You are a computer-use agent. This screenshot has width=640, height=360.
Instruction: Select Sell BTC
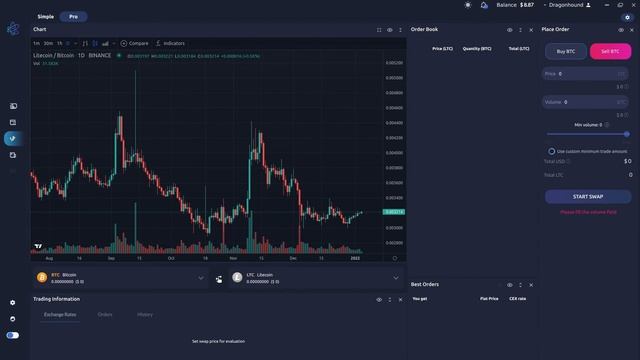(611, 51)
